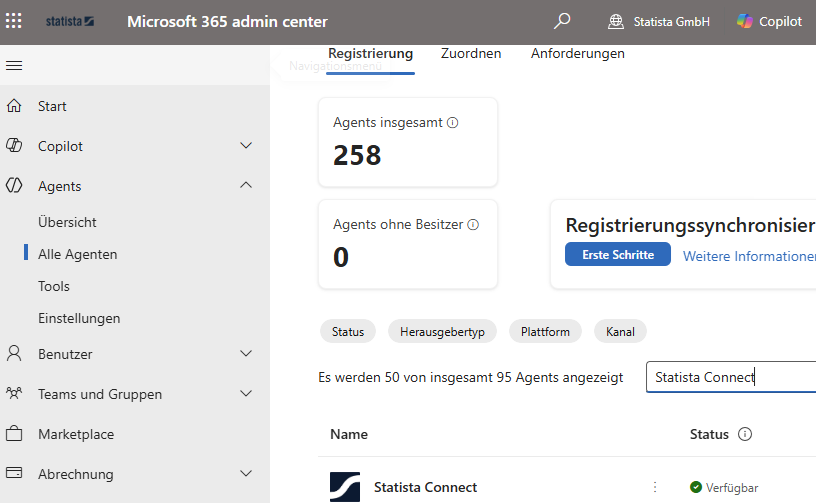Screen dimensions: 816x503
Task: Click the Statista GmbH organization name
Action: coord(671,21)
